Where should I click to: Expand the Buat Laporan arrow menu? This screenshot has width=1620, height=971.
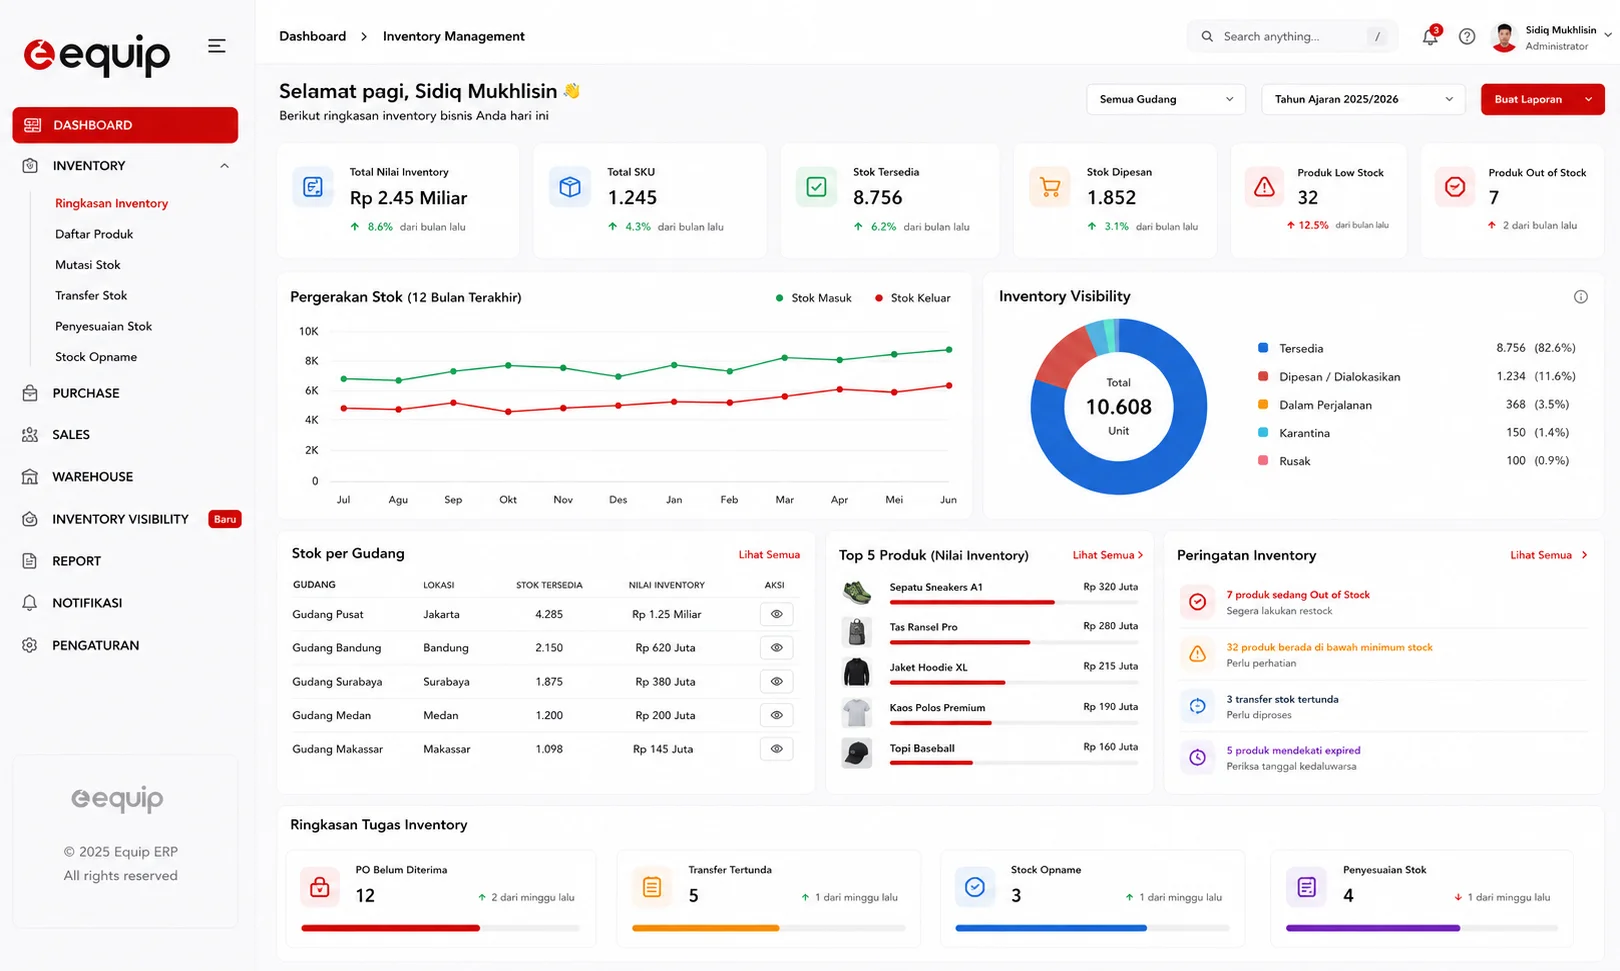click(1589, 99)
